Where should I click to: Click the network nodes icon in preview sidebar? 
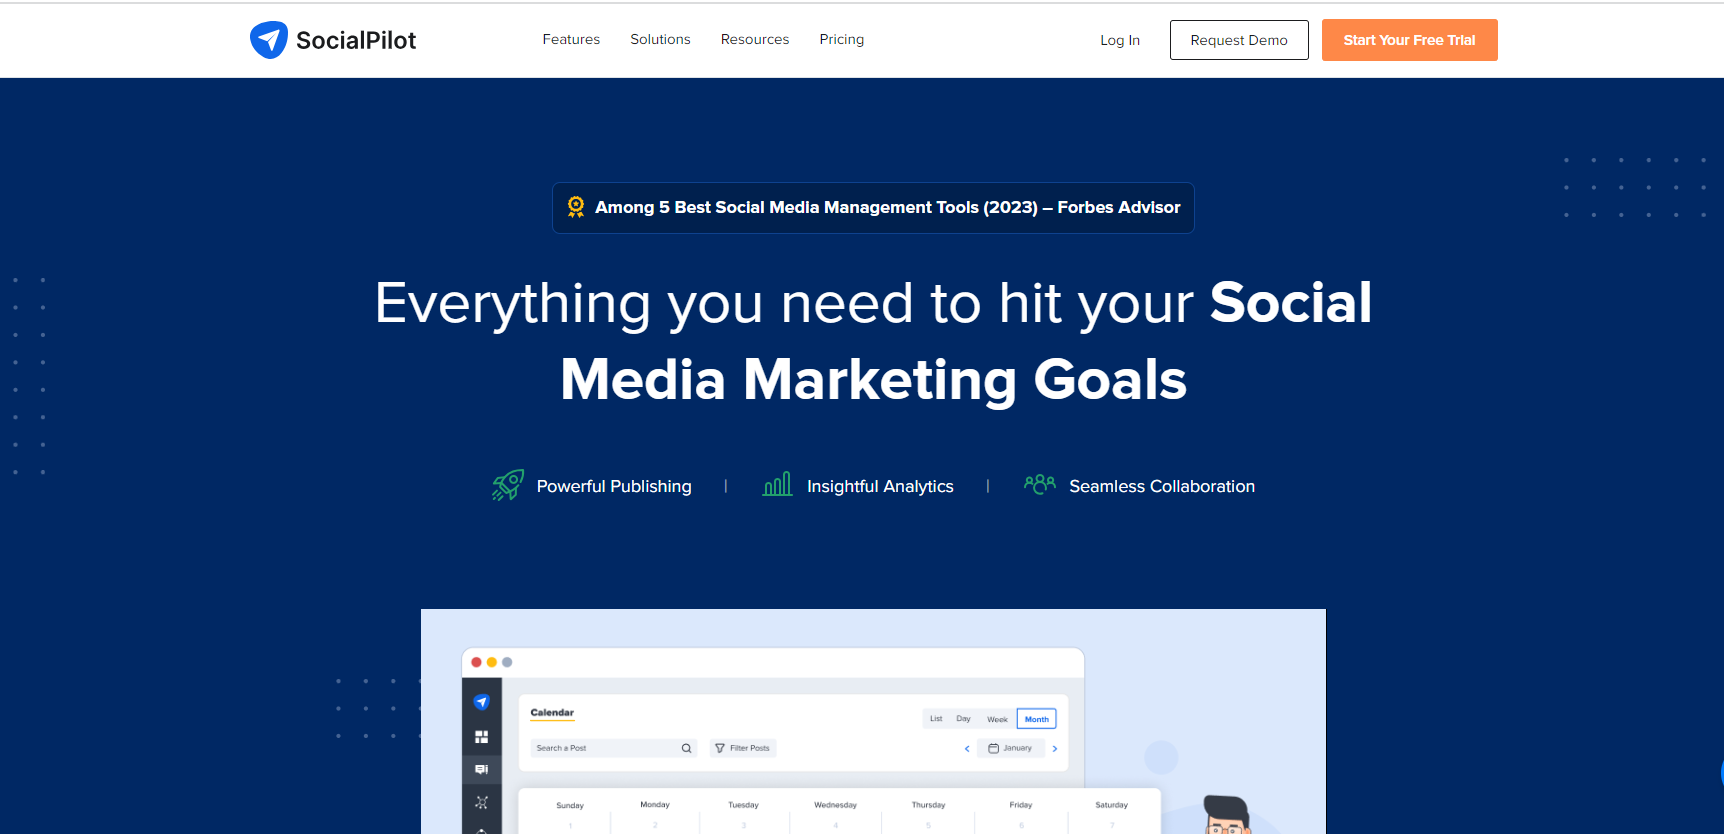(x=481, y=802)
